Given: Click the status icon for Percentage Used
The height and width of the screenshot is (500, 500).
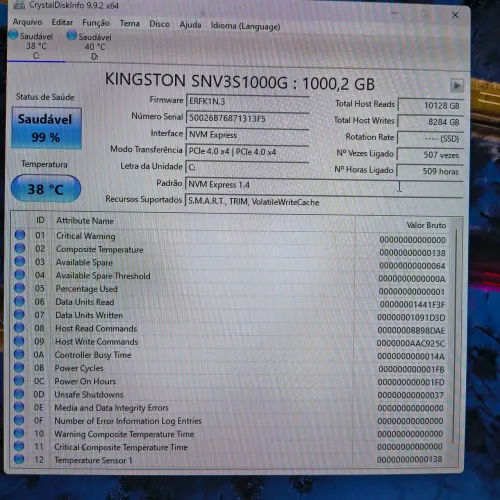Looking at the screenshot, I should (20, 288).
